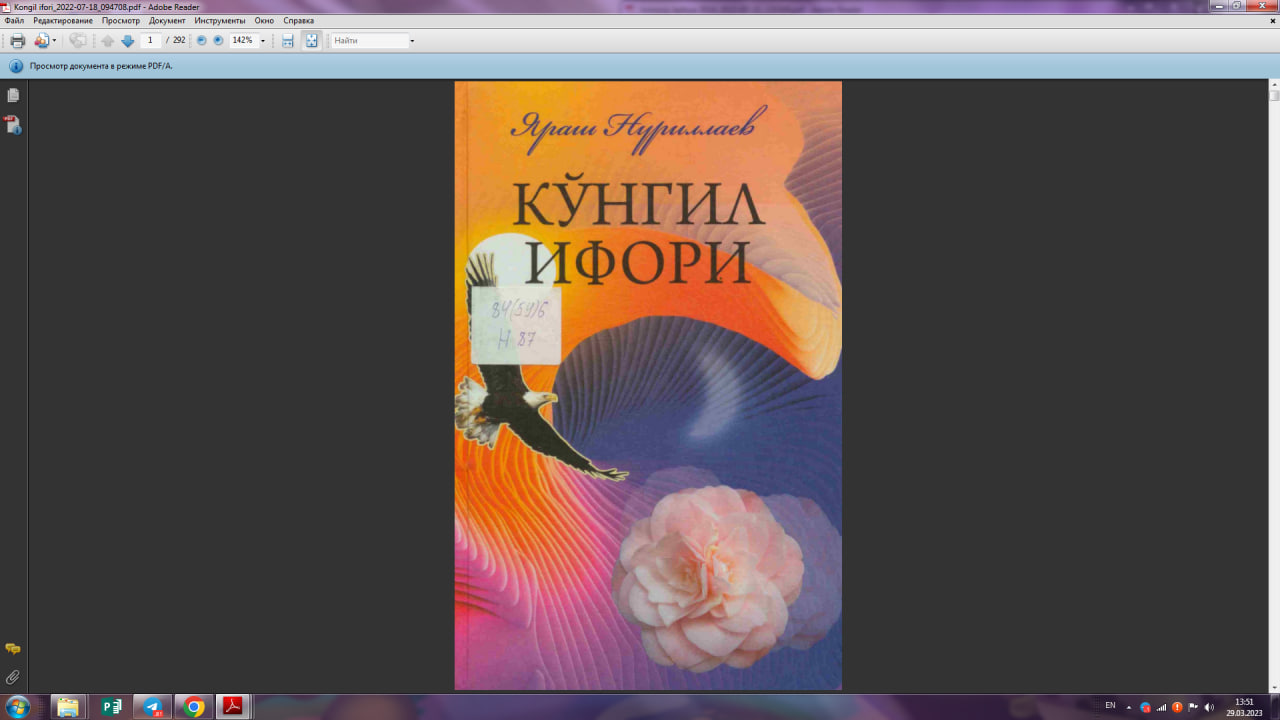This screenshot has width=1280, height=720.
Task: Select the fit-page view icon
Action: point(311,41)
